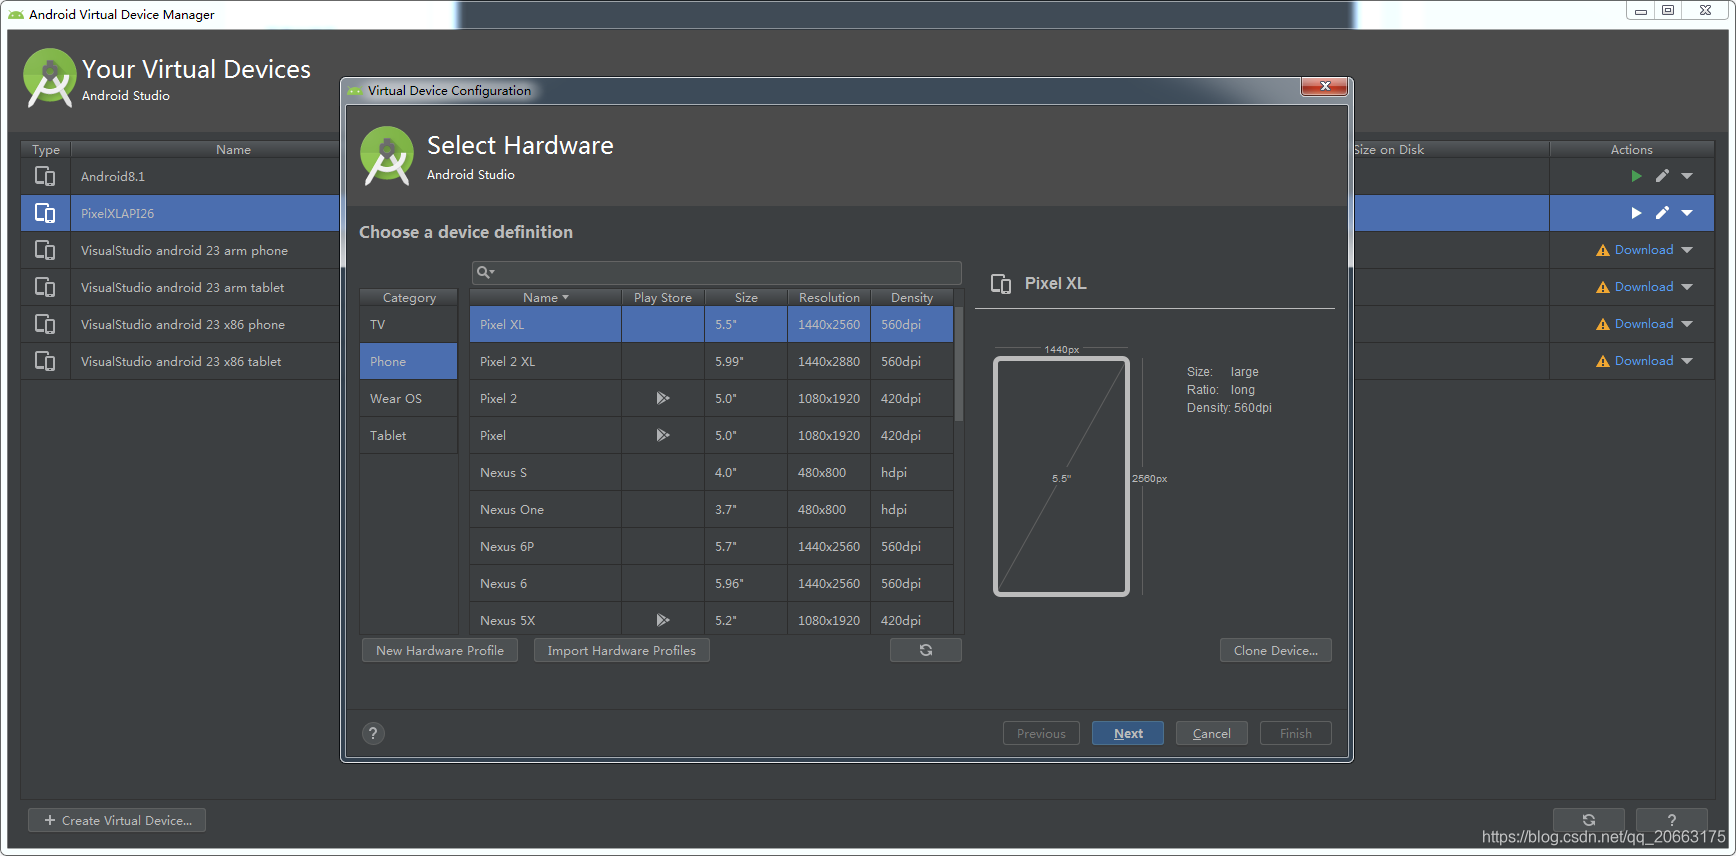Viewport: 1736px width, 856px height.
Task: Select the Tablet category
Action: [x=408, y=435]
